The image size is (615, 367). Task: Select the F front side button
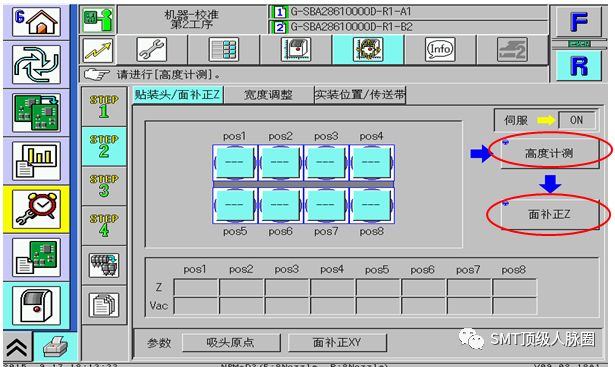click(x=579, y=22)
